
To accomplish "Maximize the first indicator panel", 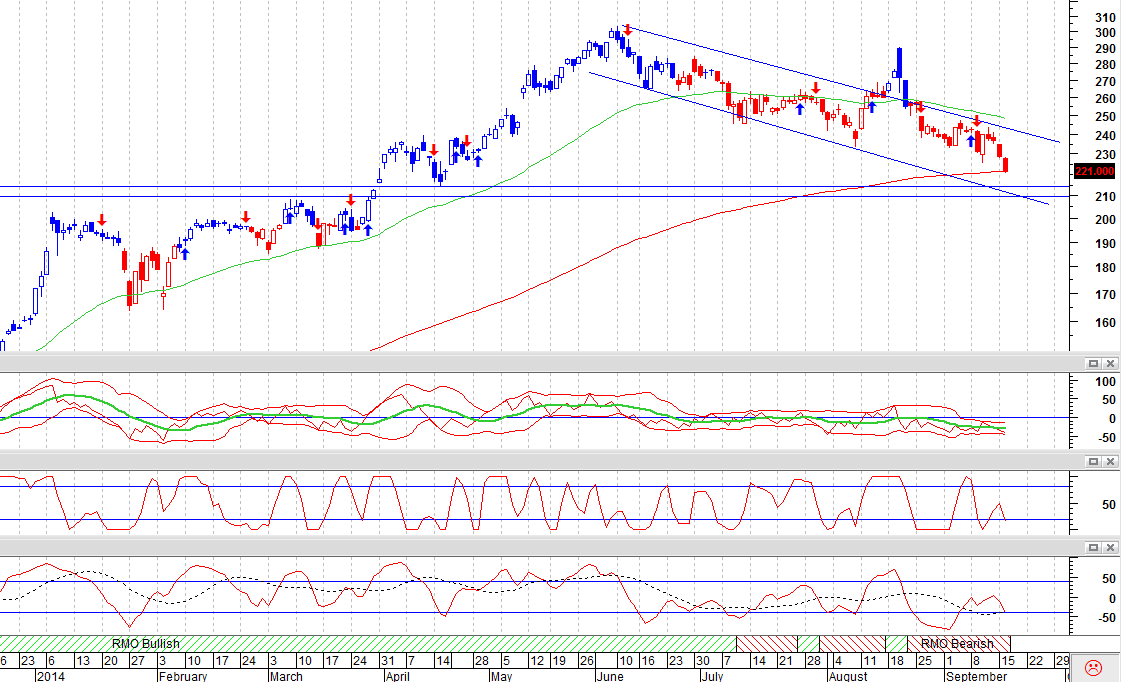I will [1093, 364].
